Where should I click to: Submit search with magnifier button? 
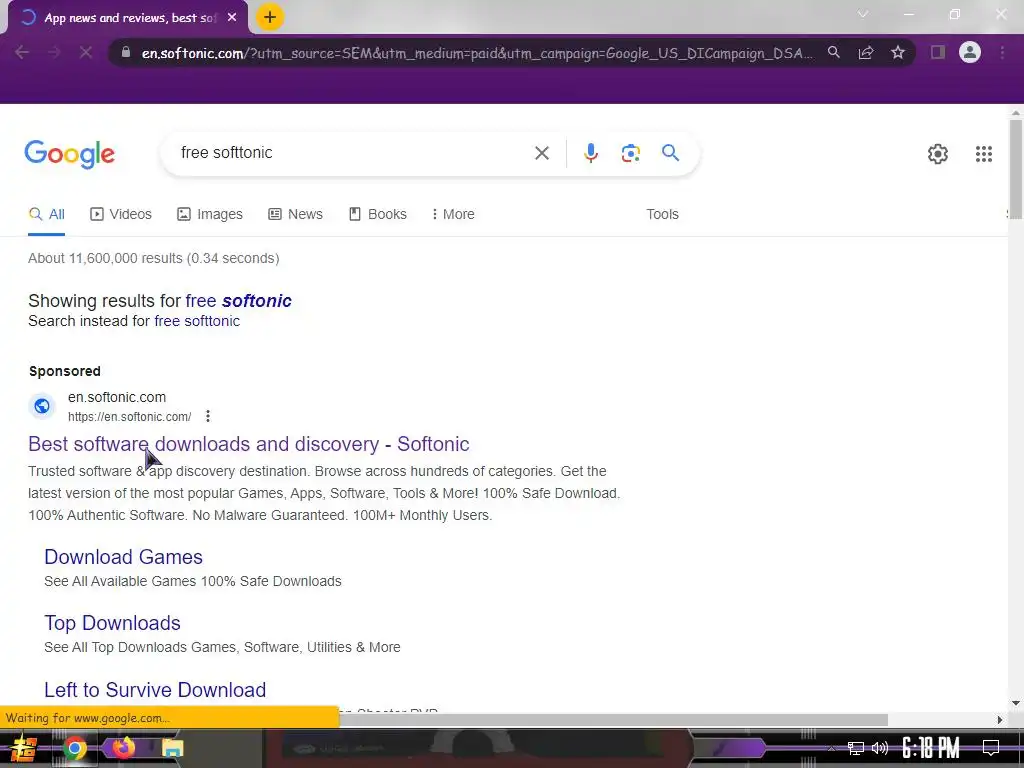pyautogui.click(x=671, y=153)
